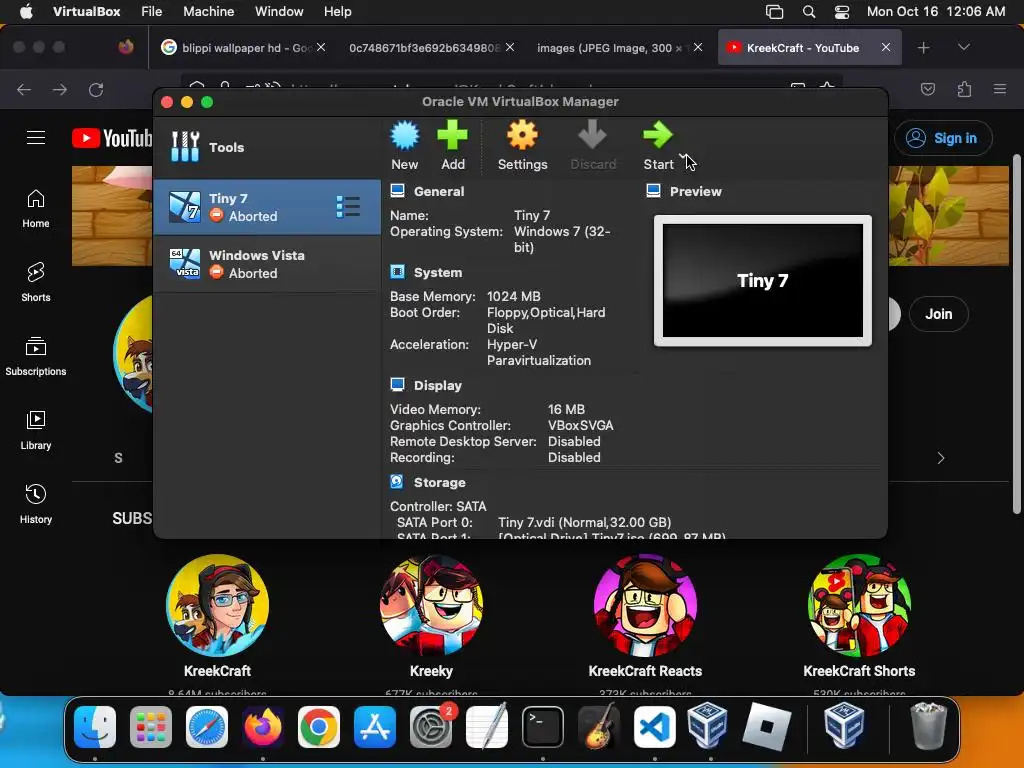Click the General section header
The width and height of the screenshot is (1024, 768).
tap(439, 191)
